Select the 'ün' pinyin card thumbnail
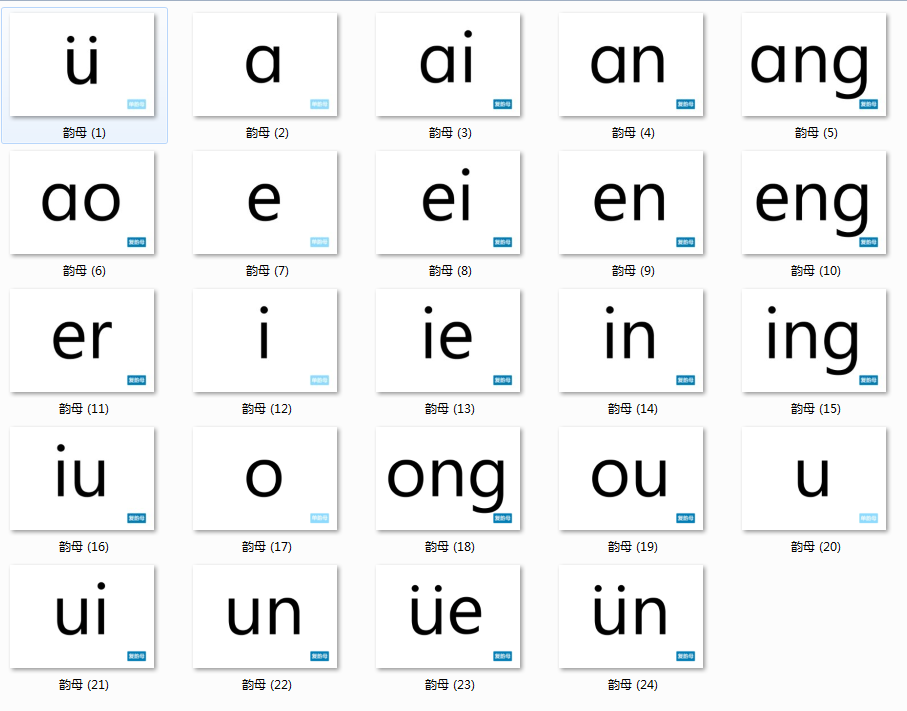Image resolution: width=907 pixels, height=711 pixels. (631, 616)
